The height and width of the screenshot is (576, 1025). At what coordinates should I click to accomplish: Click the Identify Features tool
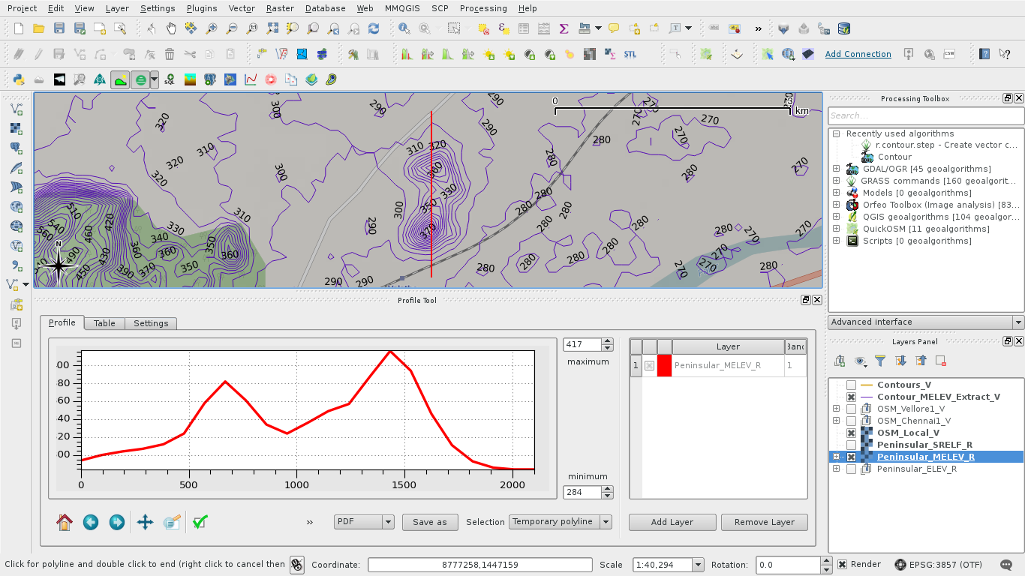pos(405,29)
